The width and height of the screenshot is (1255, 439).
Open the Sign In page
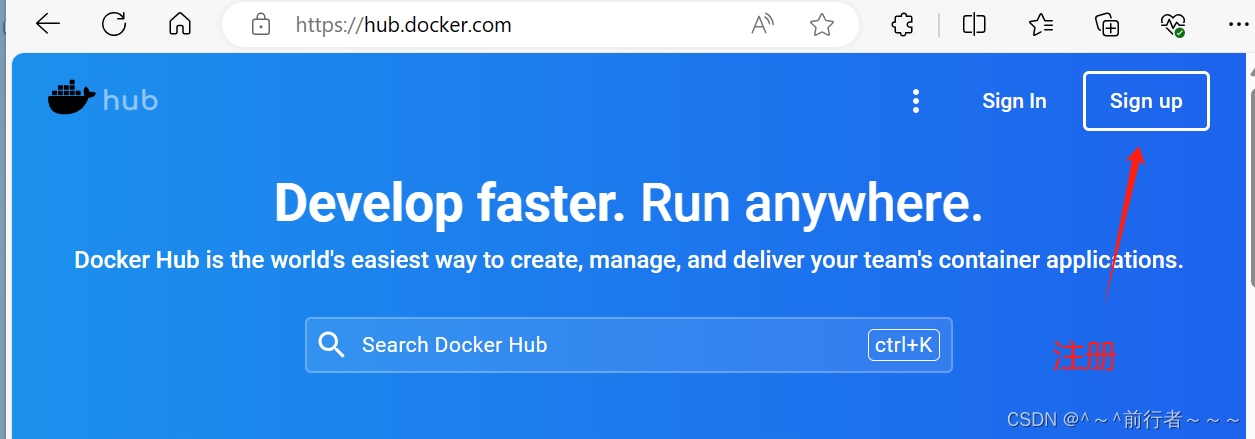1014,101
